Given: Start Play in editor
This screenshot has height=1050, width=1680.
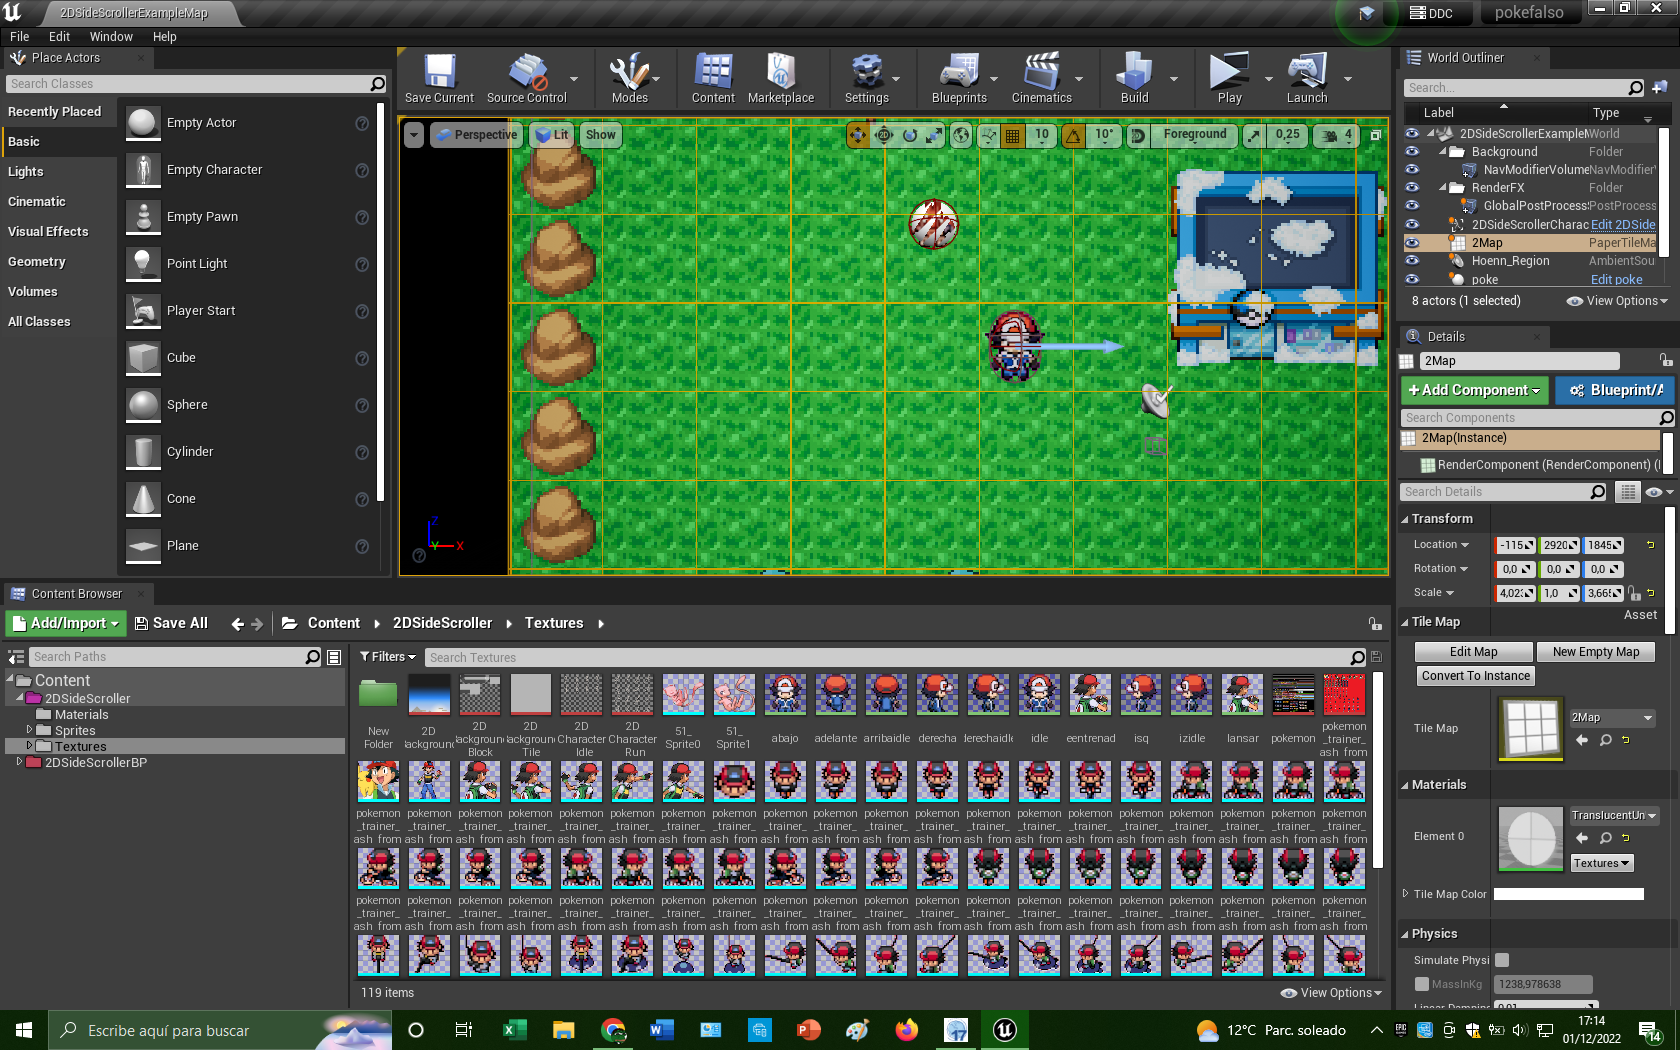Looking at the screenshot, I should [x=1229, y=79].
